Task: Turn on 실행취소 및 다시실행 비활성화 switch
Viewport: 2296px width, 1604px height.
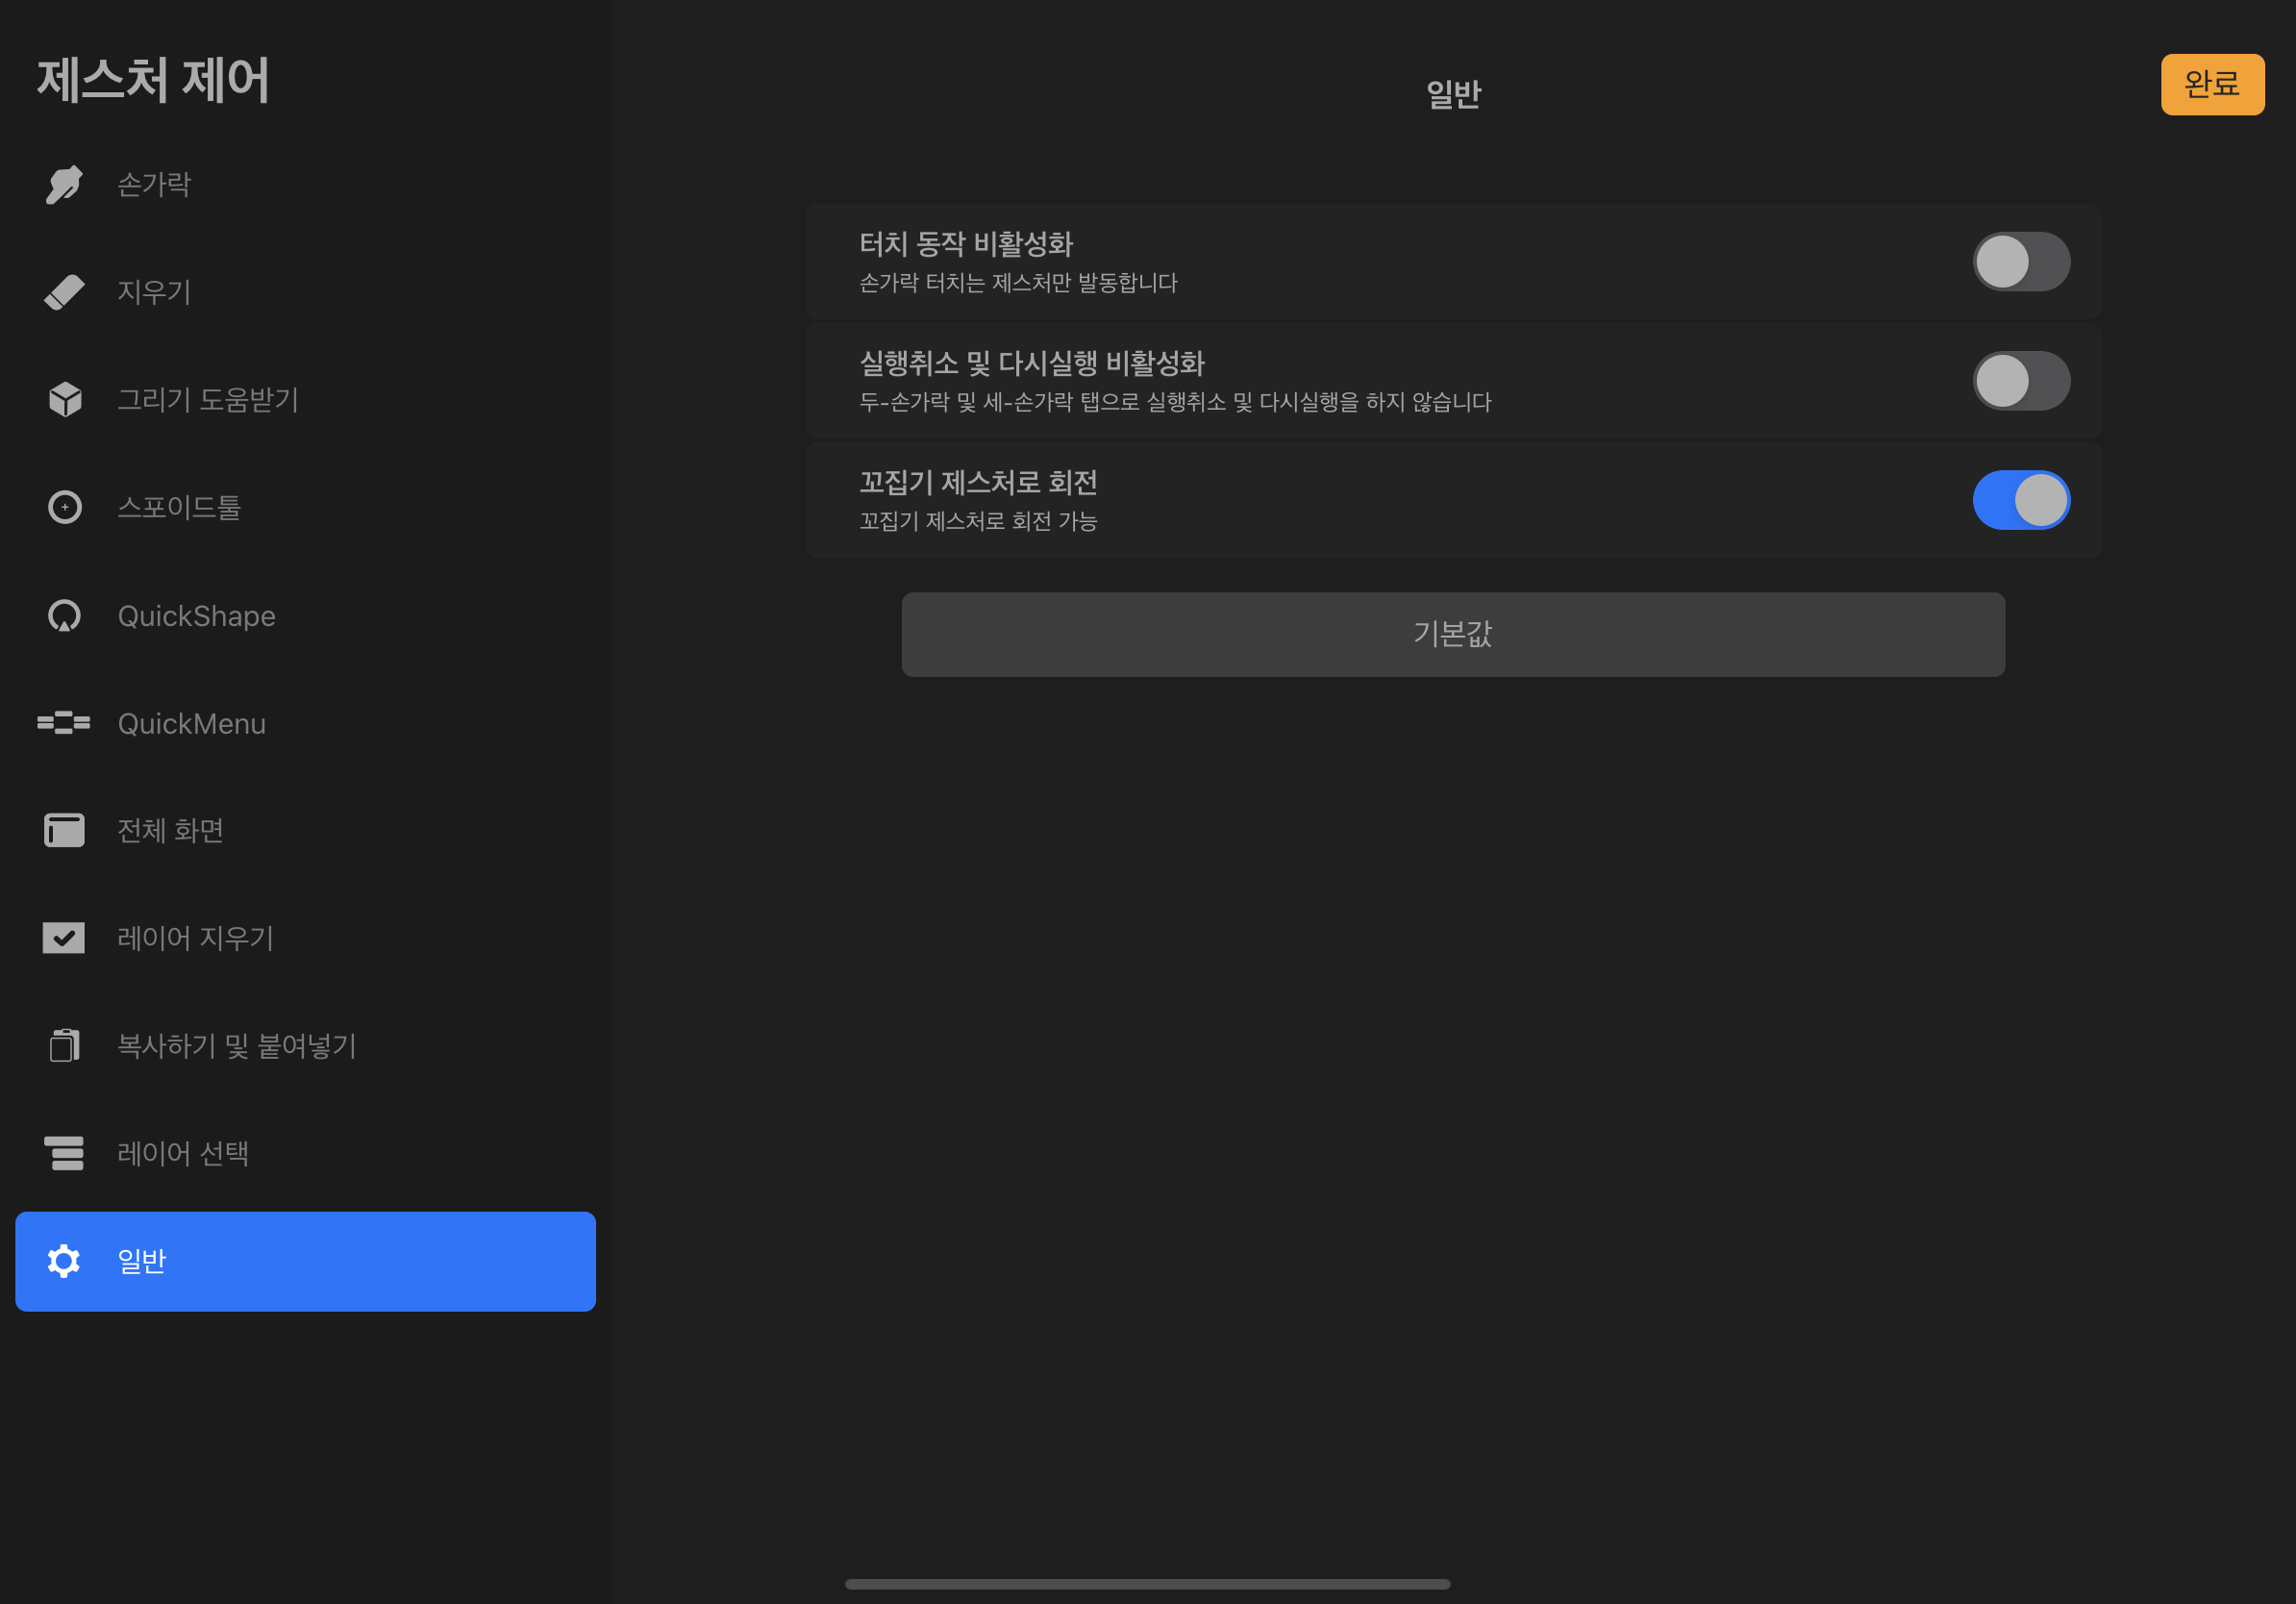Action: (2020, 381)
